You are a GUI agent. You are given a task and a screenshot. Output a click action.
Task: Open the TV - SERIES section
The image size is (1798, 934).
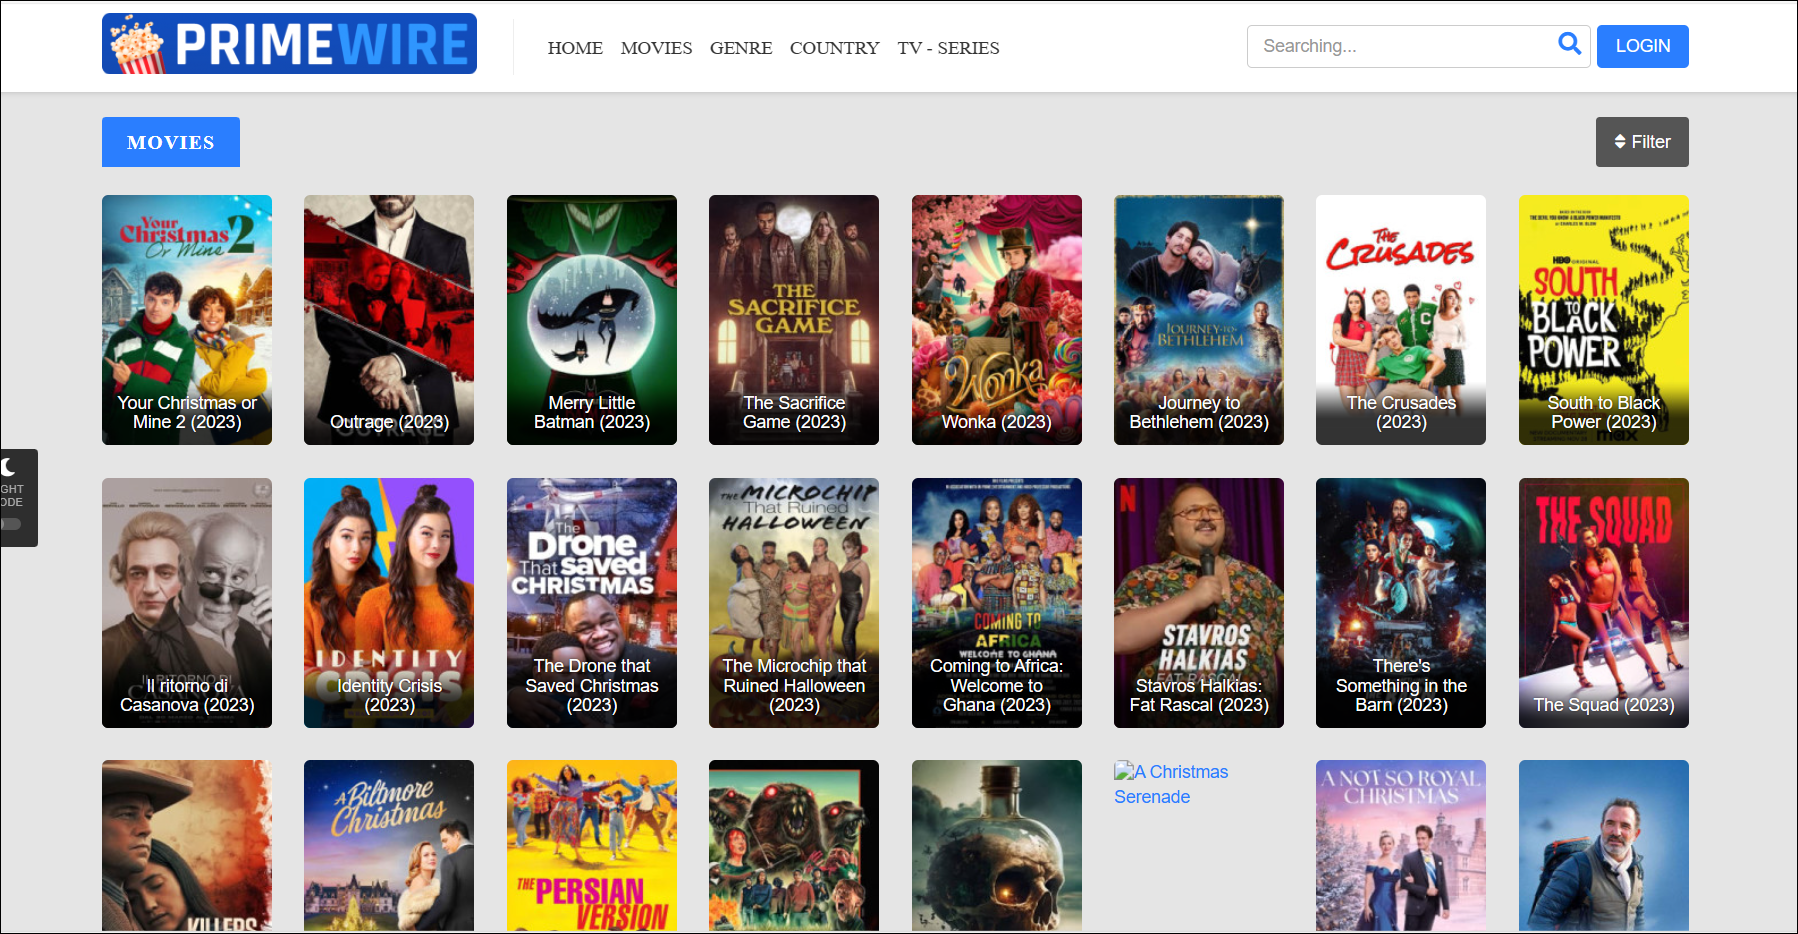pos(948,48)
